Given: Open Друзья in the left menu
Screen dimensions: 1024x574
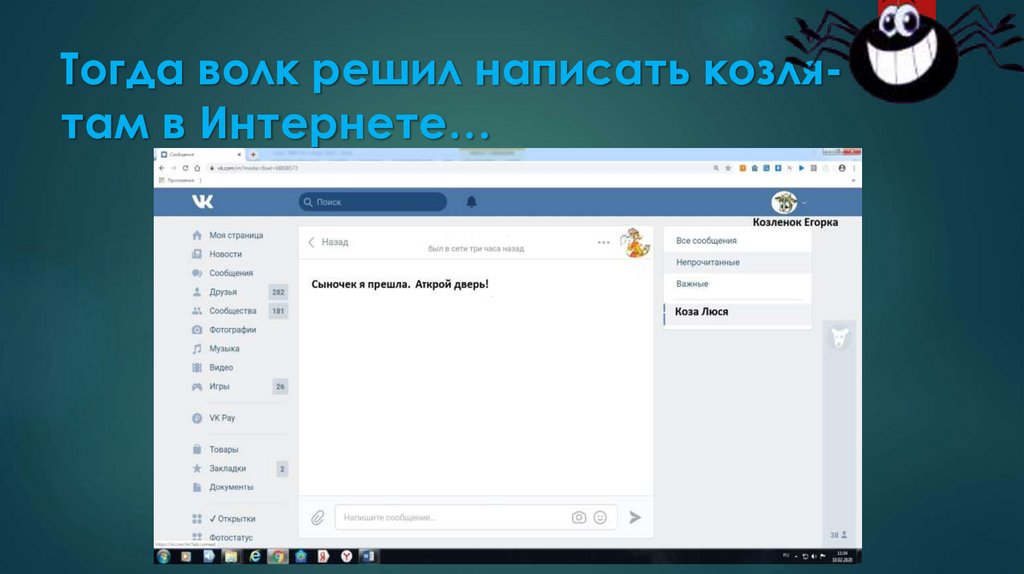Looking at the screenshot, I should tap(222, 292).
